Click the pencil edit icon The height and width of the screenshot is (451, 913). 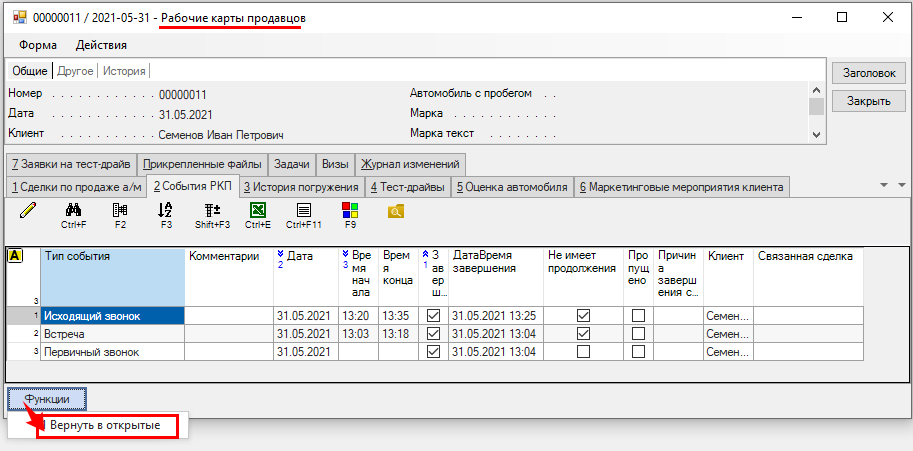pyautogui.click(x=27, y=210)
